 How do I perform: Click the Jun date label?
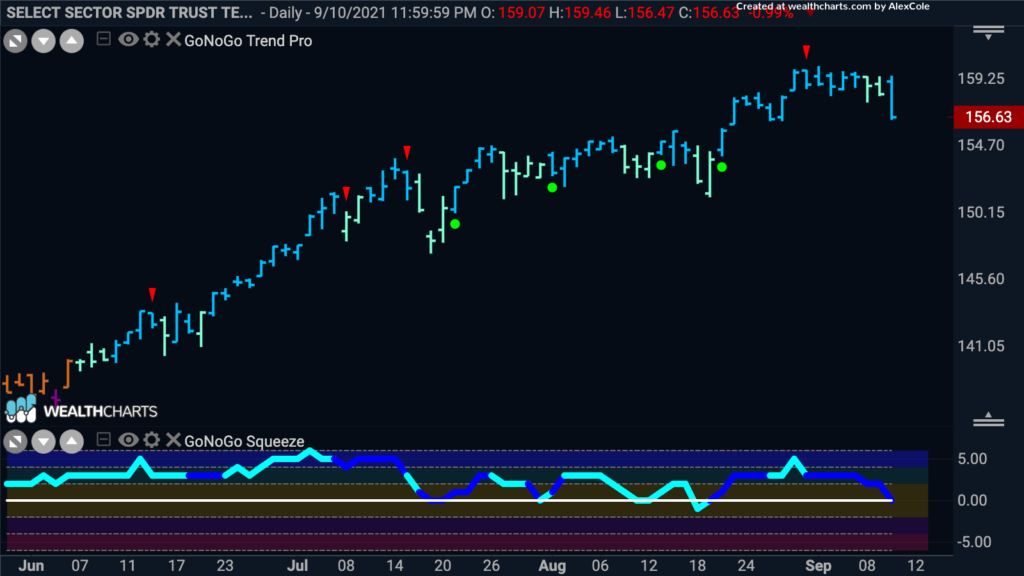tap(31, 566)
